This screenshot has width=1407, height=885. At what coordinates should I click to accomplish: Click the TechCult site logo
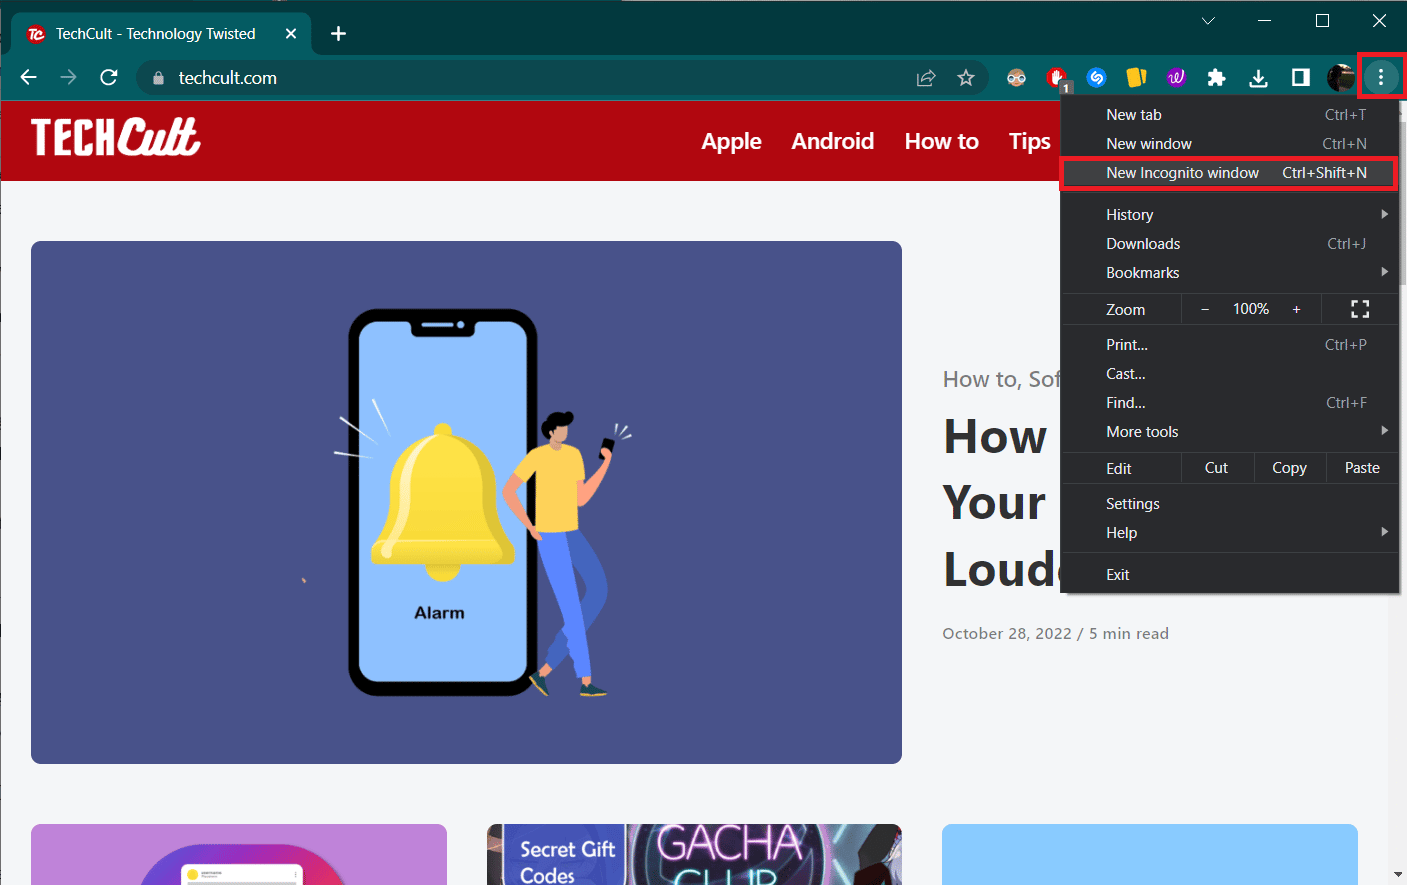tap(114, 137)
